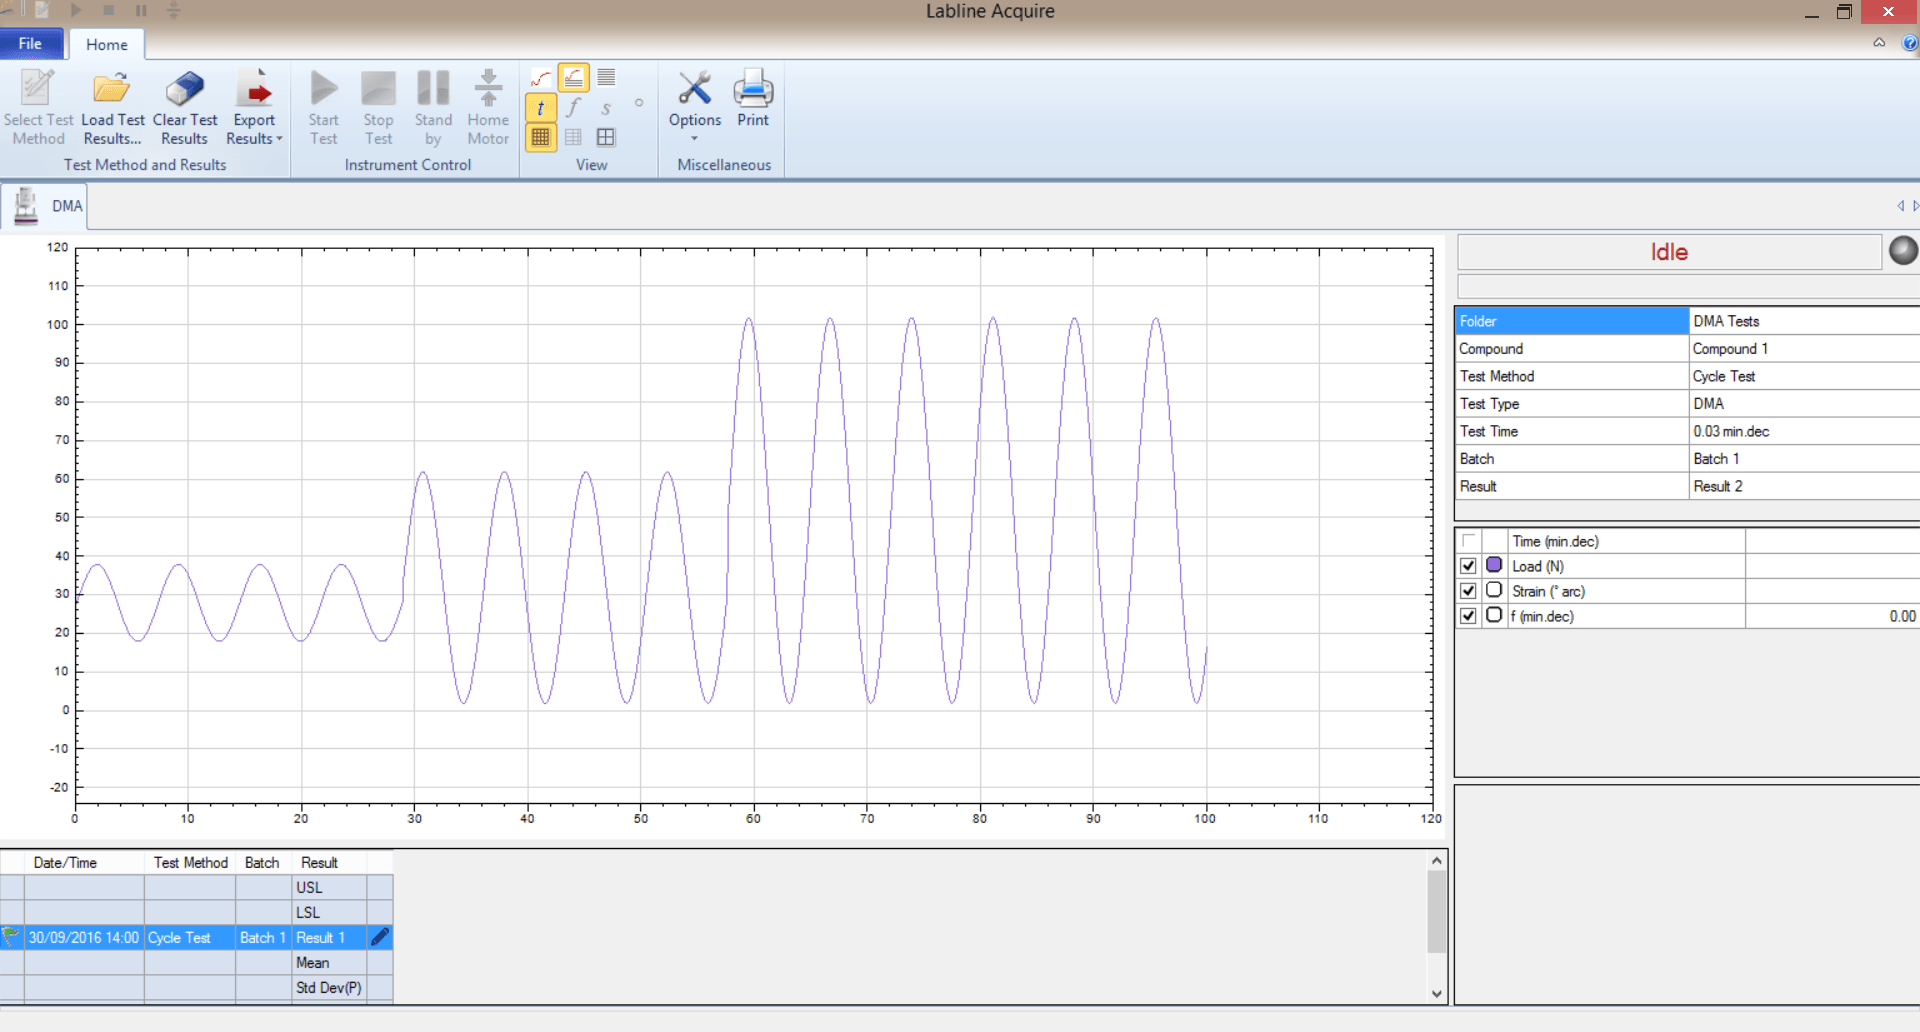
Task: Open the Options dropdown arrow
Action: (x=694, y=138)
